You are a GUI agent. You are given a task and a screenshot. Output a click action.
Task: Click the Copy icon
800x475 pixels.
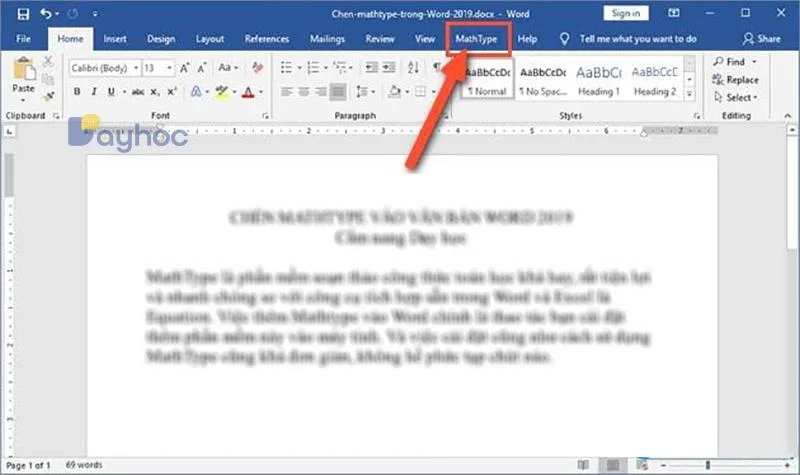click(x=48, y=79)
